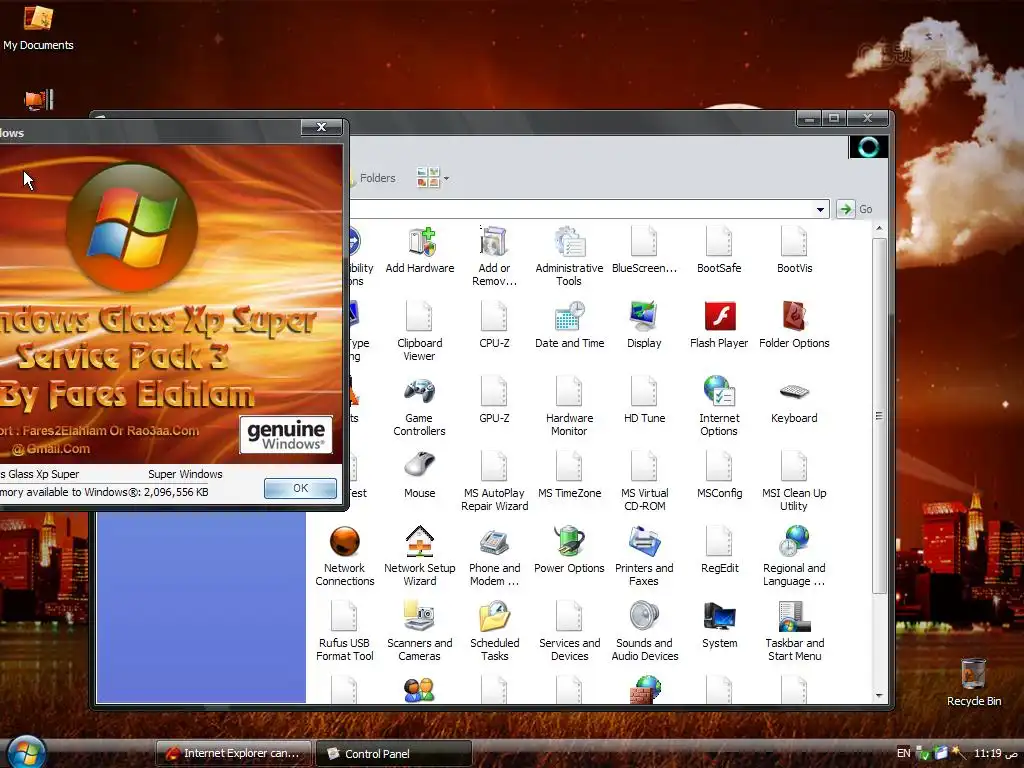1024x768 pixels.
Task: Open Display settings icon
Action: coord(644,325)
